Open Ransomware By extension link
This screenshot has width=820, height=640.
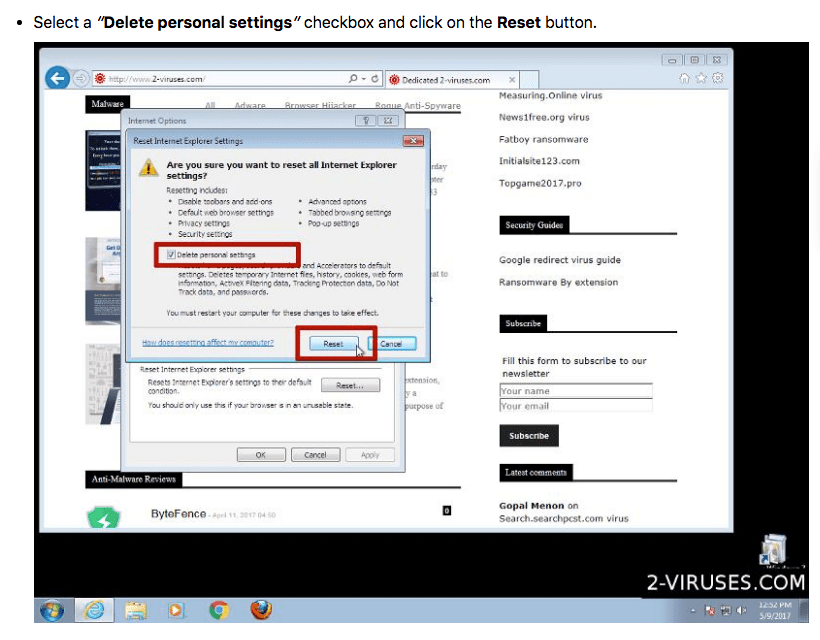[x=558, y=282]
